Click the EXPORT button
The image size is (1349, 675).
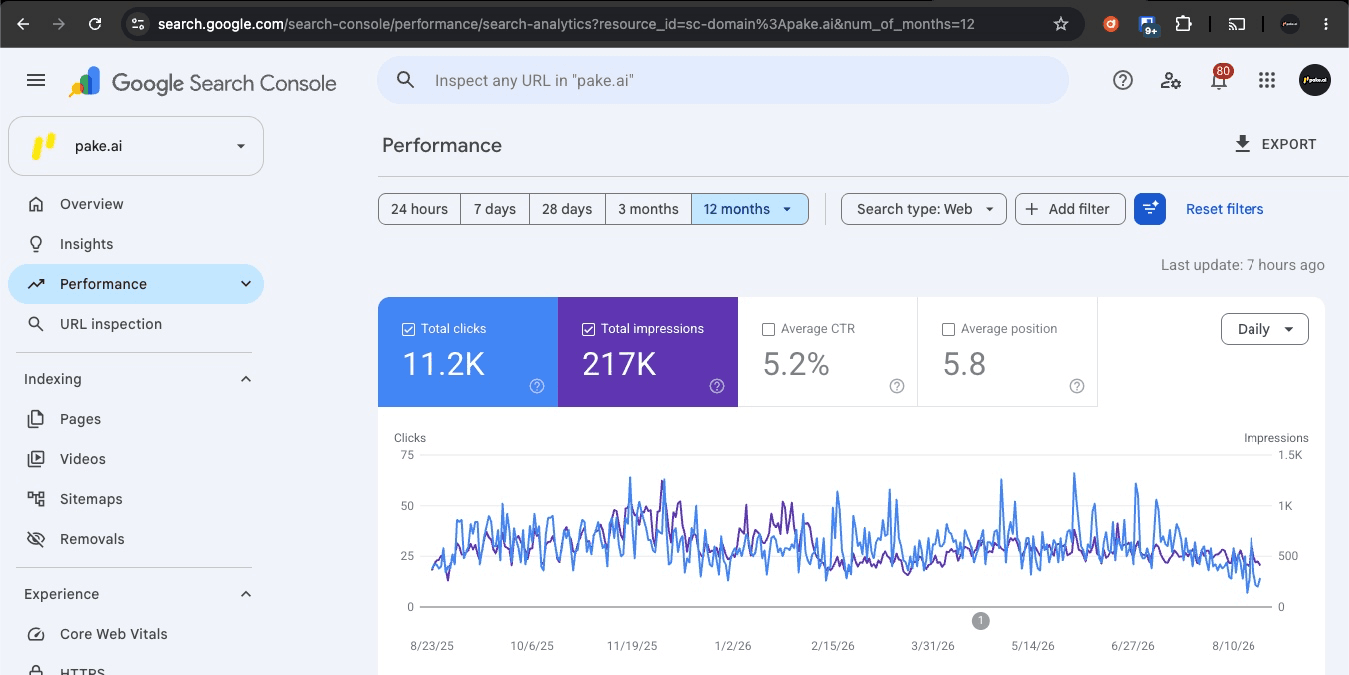tap(1275, 144)
